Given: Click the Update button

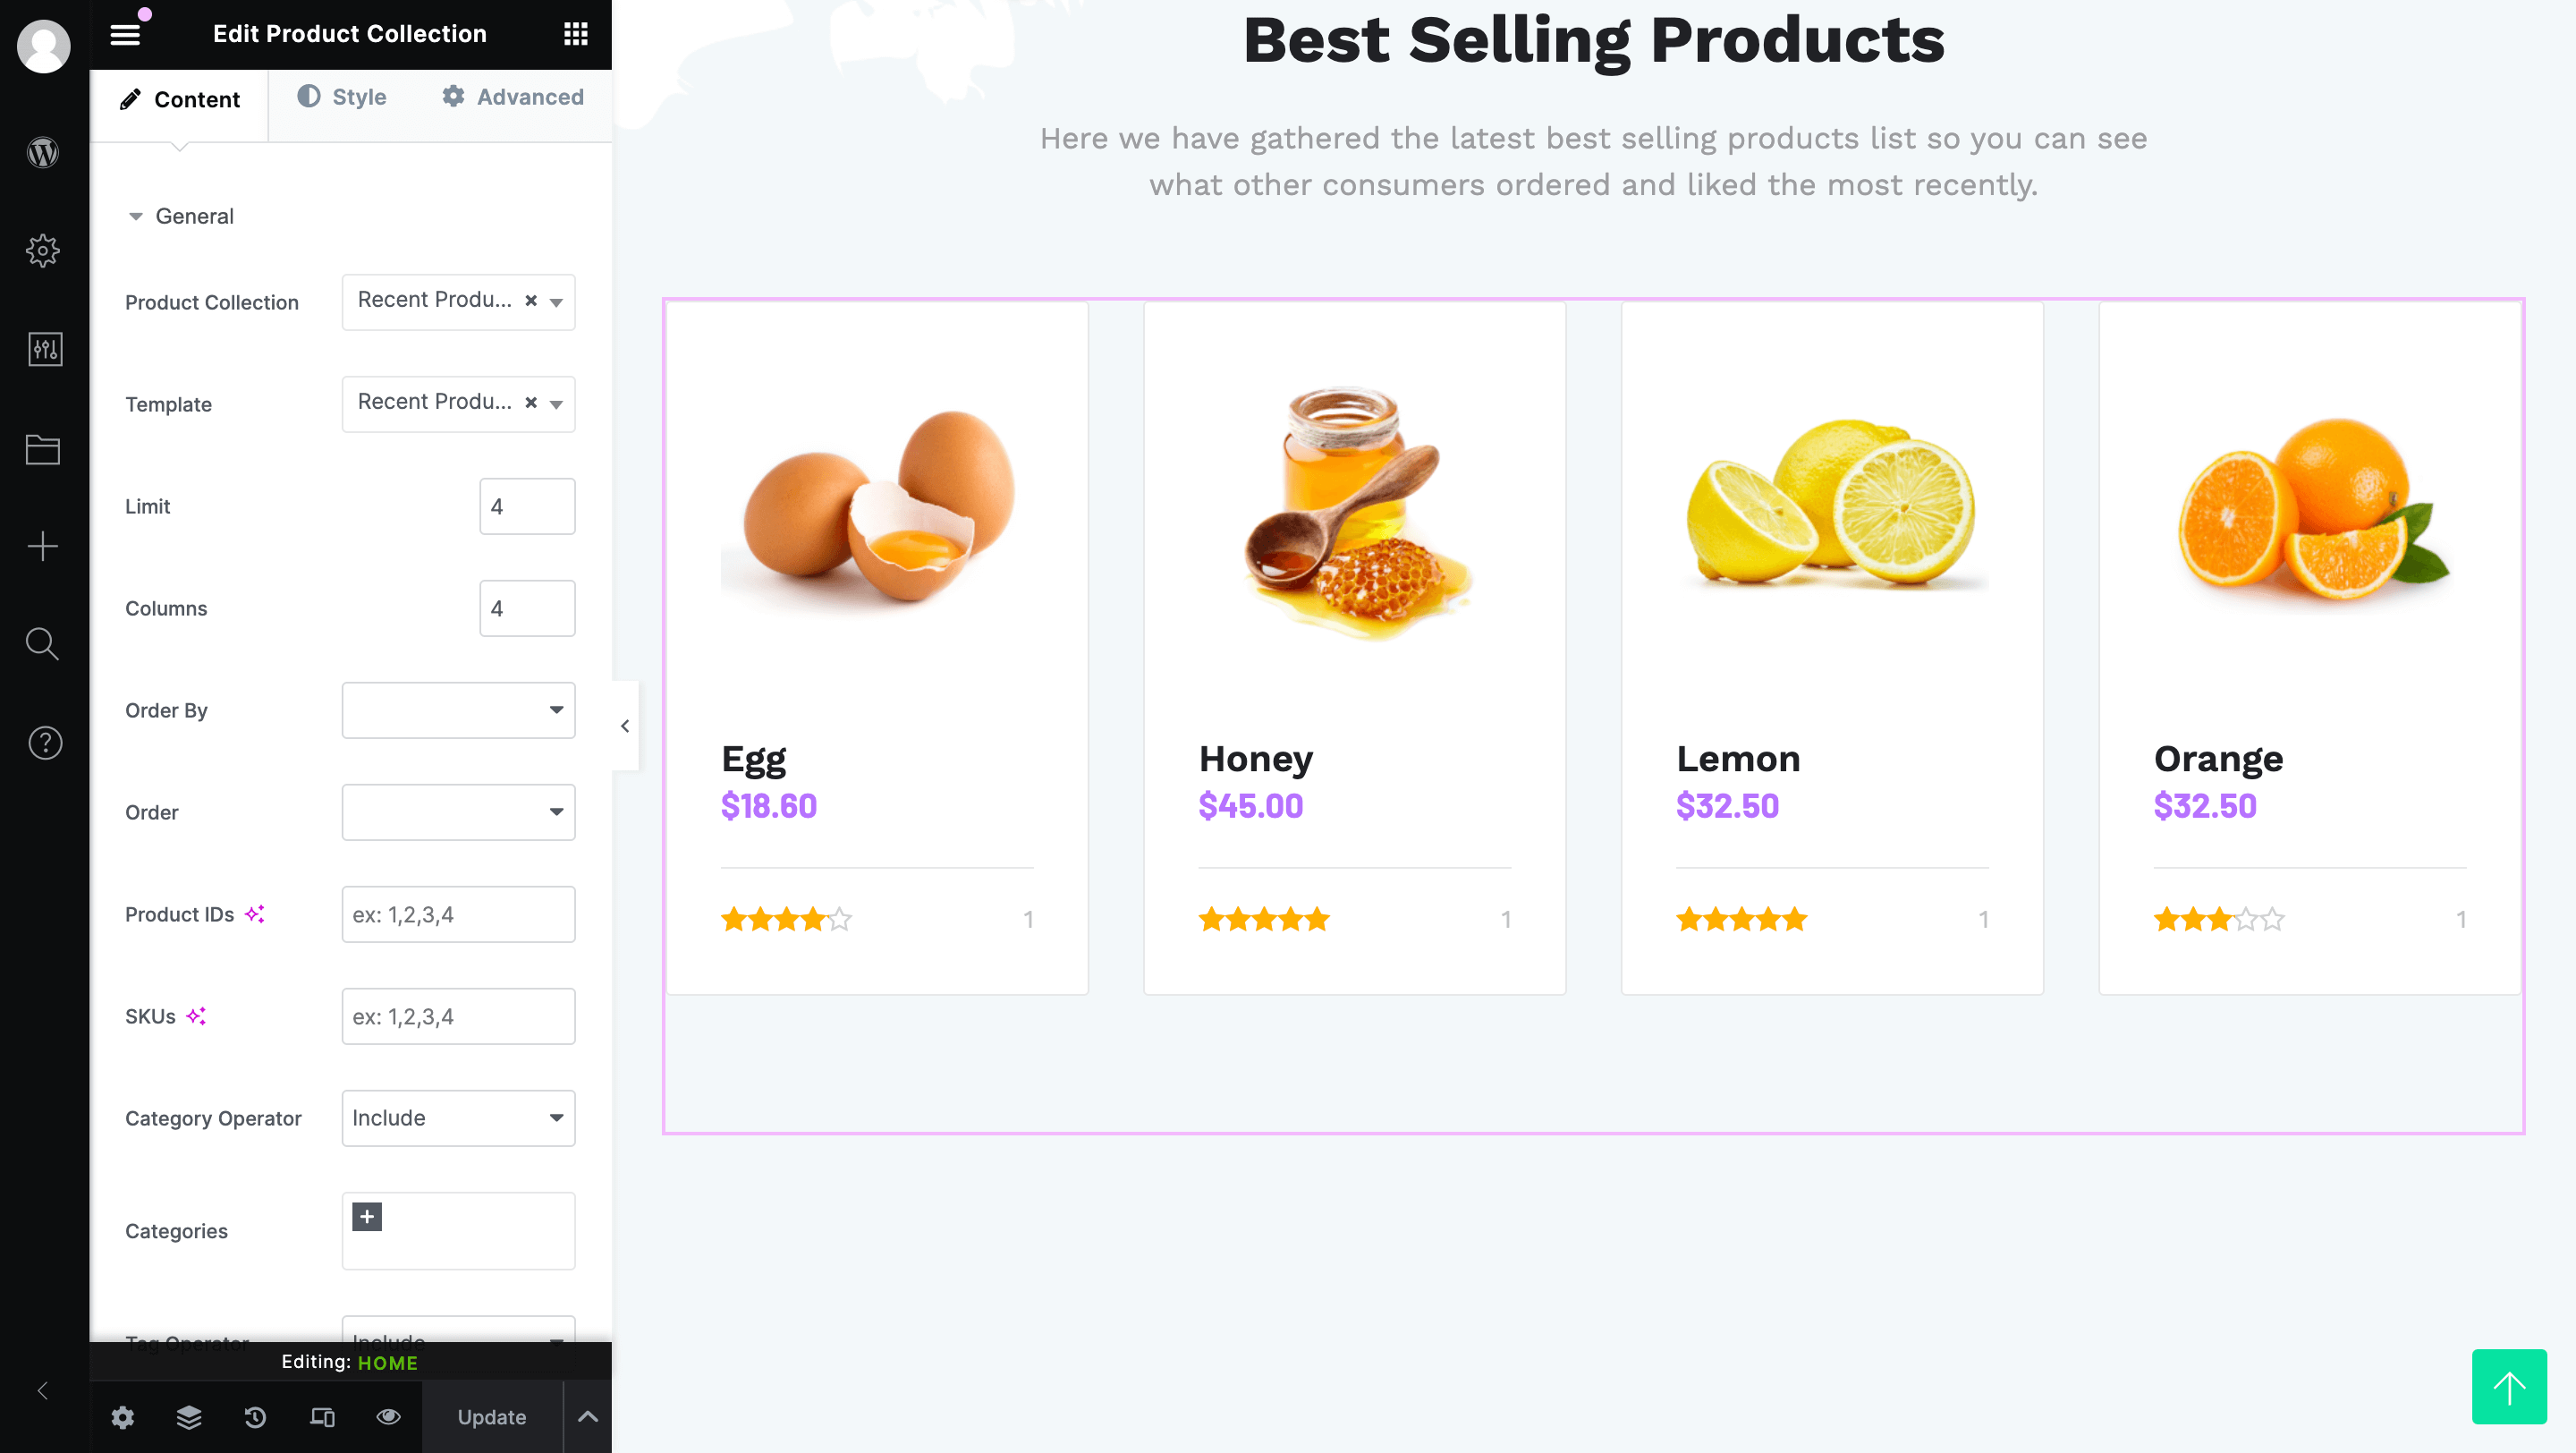Looking at the screenshot, I should 491,1417.
